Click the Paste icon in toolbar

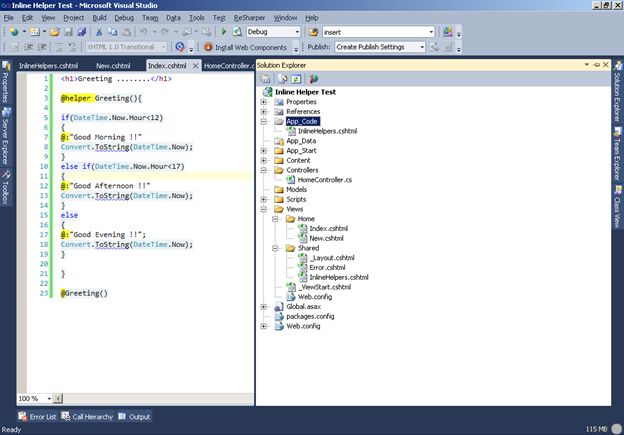126,32
